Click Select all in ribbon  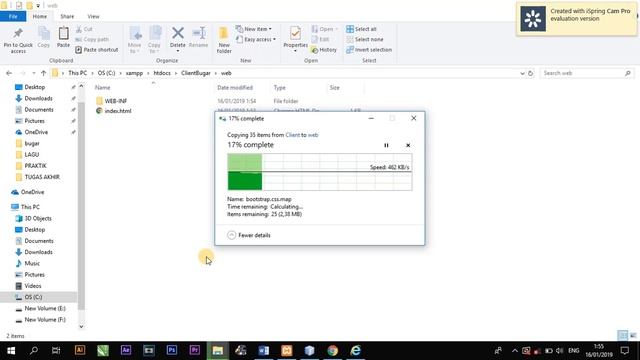point(361,29)
